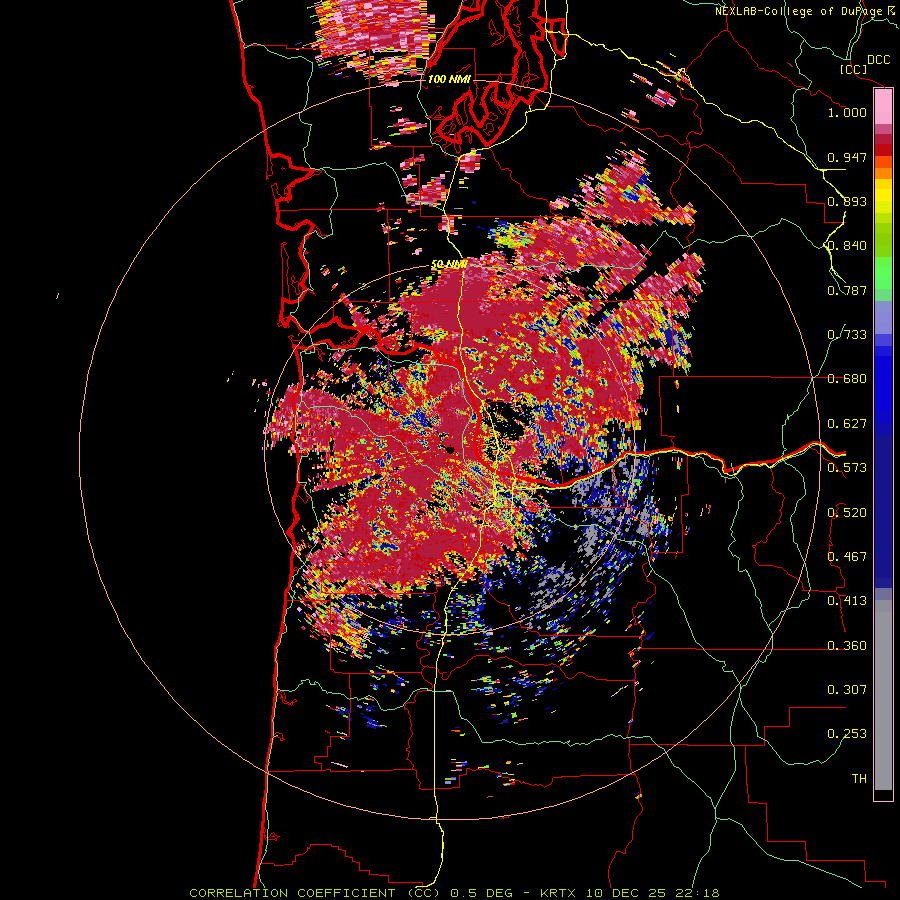Click the 0.467 legend value
Viewport: 900px width, 900px height.
[847, 557]
